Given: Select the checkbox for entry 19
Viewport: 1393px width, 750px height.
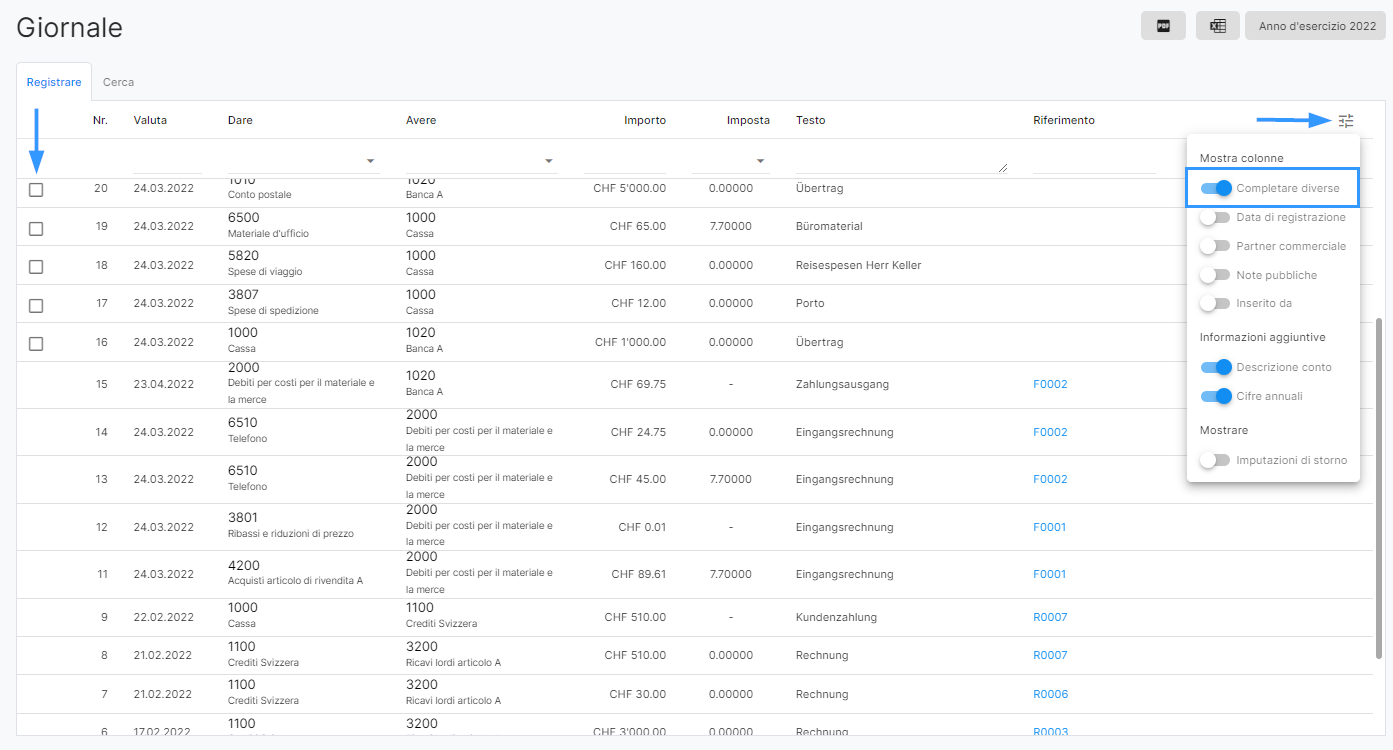Looking at the screenshot, I should [36, 228].
